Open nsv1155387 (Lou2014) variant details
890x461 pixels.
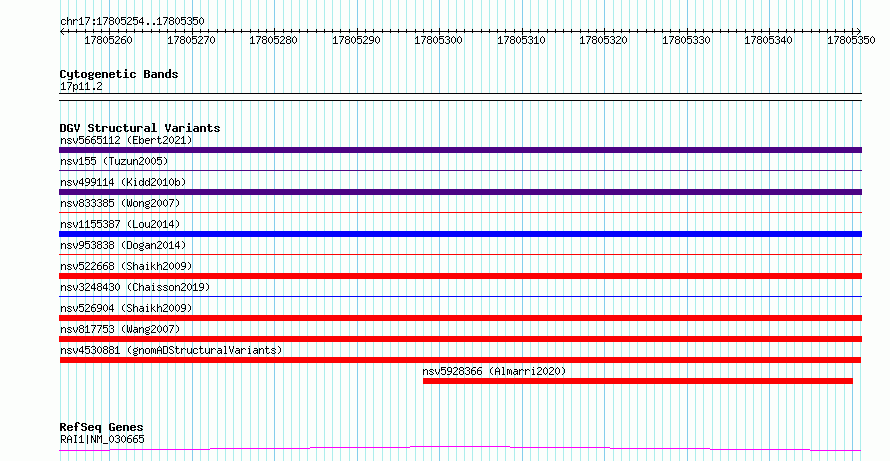click(x=120, y=224)
